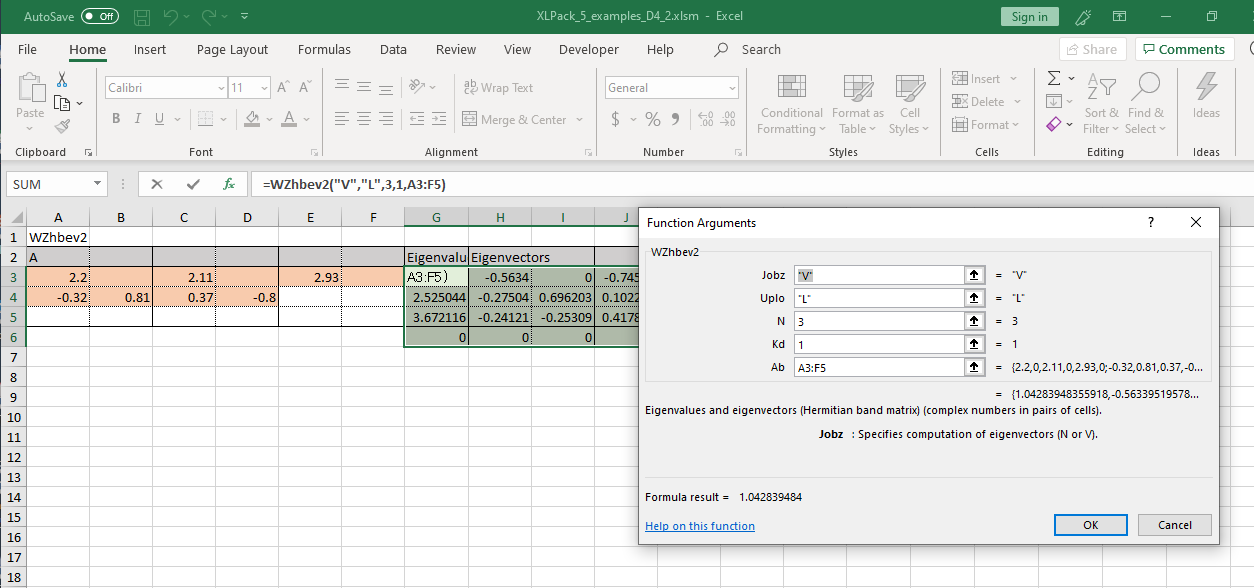This screenshot has height=588, width=1254.
Task: Open Font Color dropdown arrow
Action: [x=307, y=119]
